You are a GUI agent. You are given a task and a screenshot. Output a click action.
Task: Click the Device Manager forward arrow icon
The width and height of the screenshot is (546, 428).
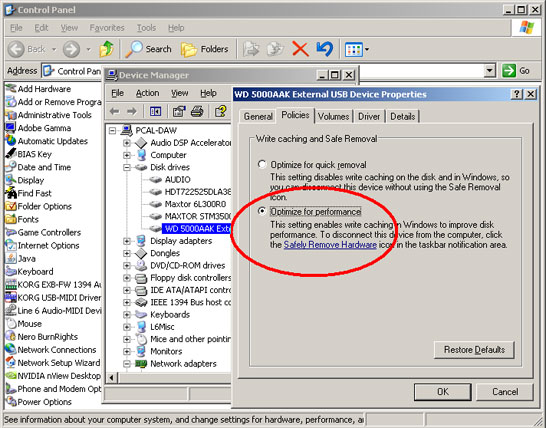pyautogui.click(x=132, y=111)
